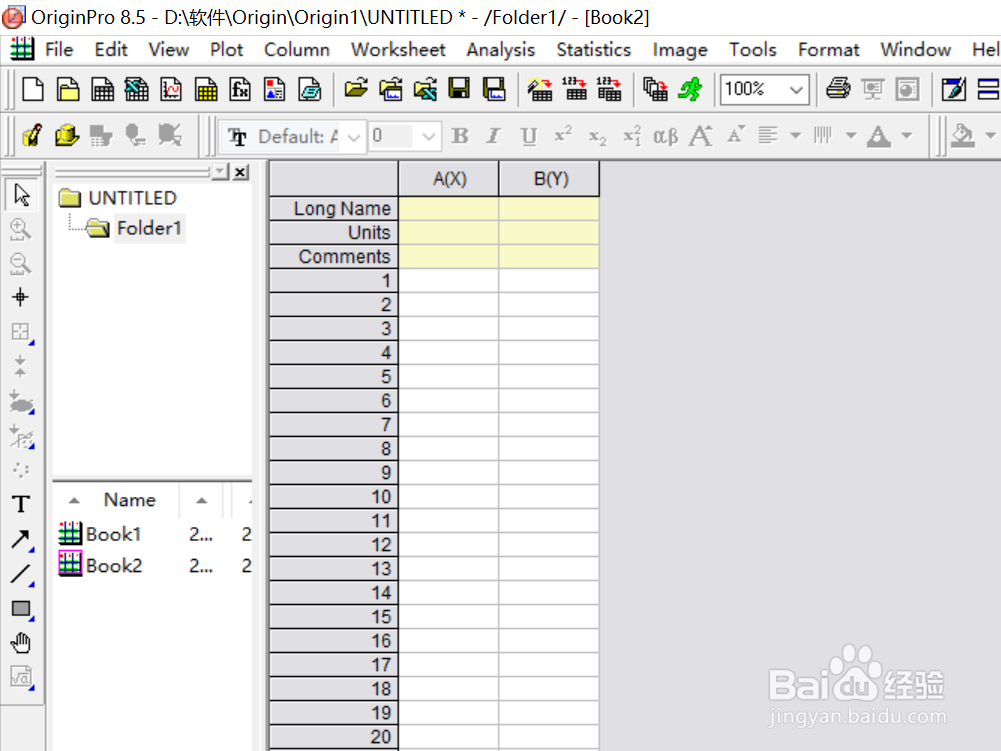The width and height of the screenshot is (1001, 751).
Task: Create a new workbook from the toolbar
Action: pos(102,89)
